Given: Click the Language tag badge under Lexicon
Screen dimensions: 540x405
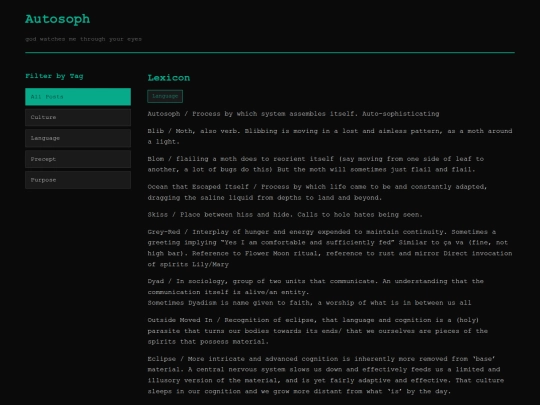Looking at the screenshot, I should 165,96.
